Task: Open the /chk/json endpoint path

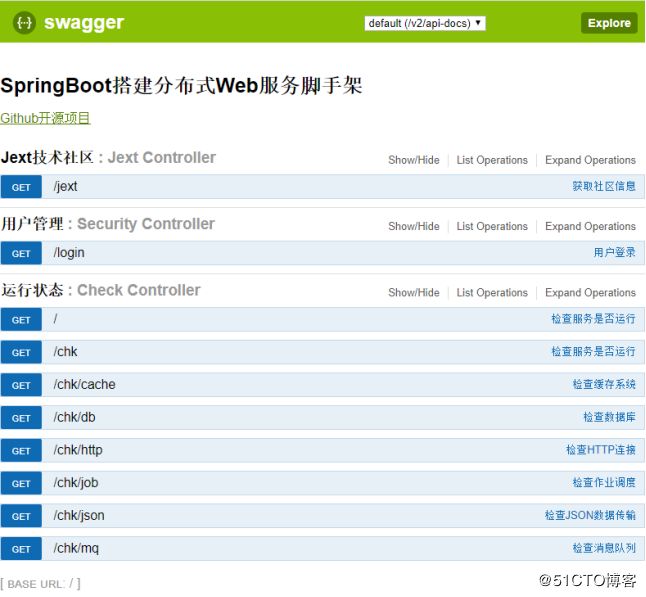Action: pyautogui.click(x=79, y=515)
